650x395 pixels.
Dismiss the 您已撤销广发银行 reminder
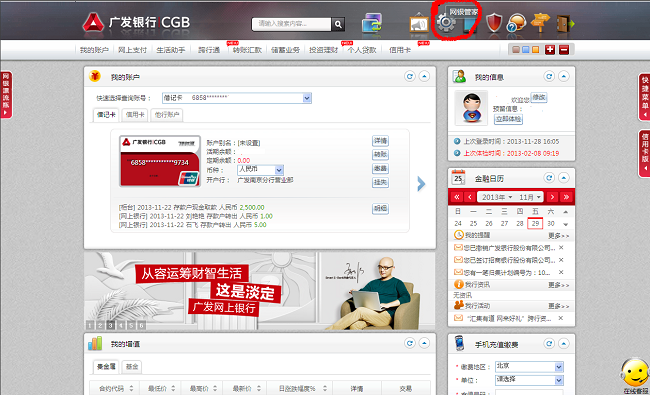click(x=561, y=247)
